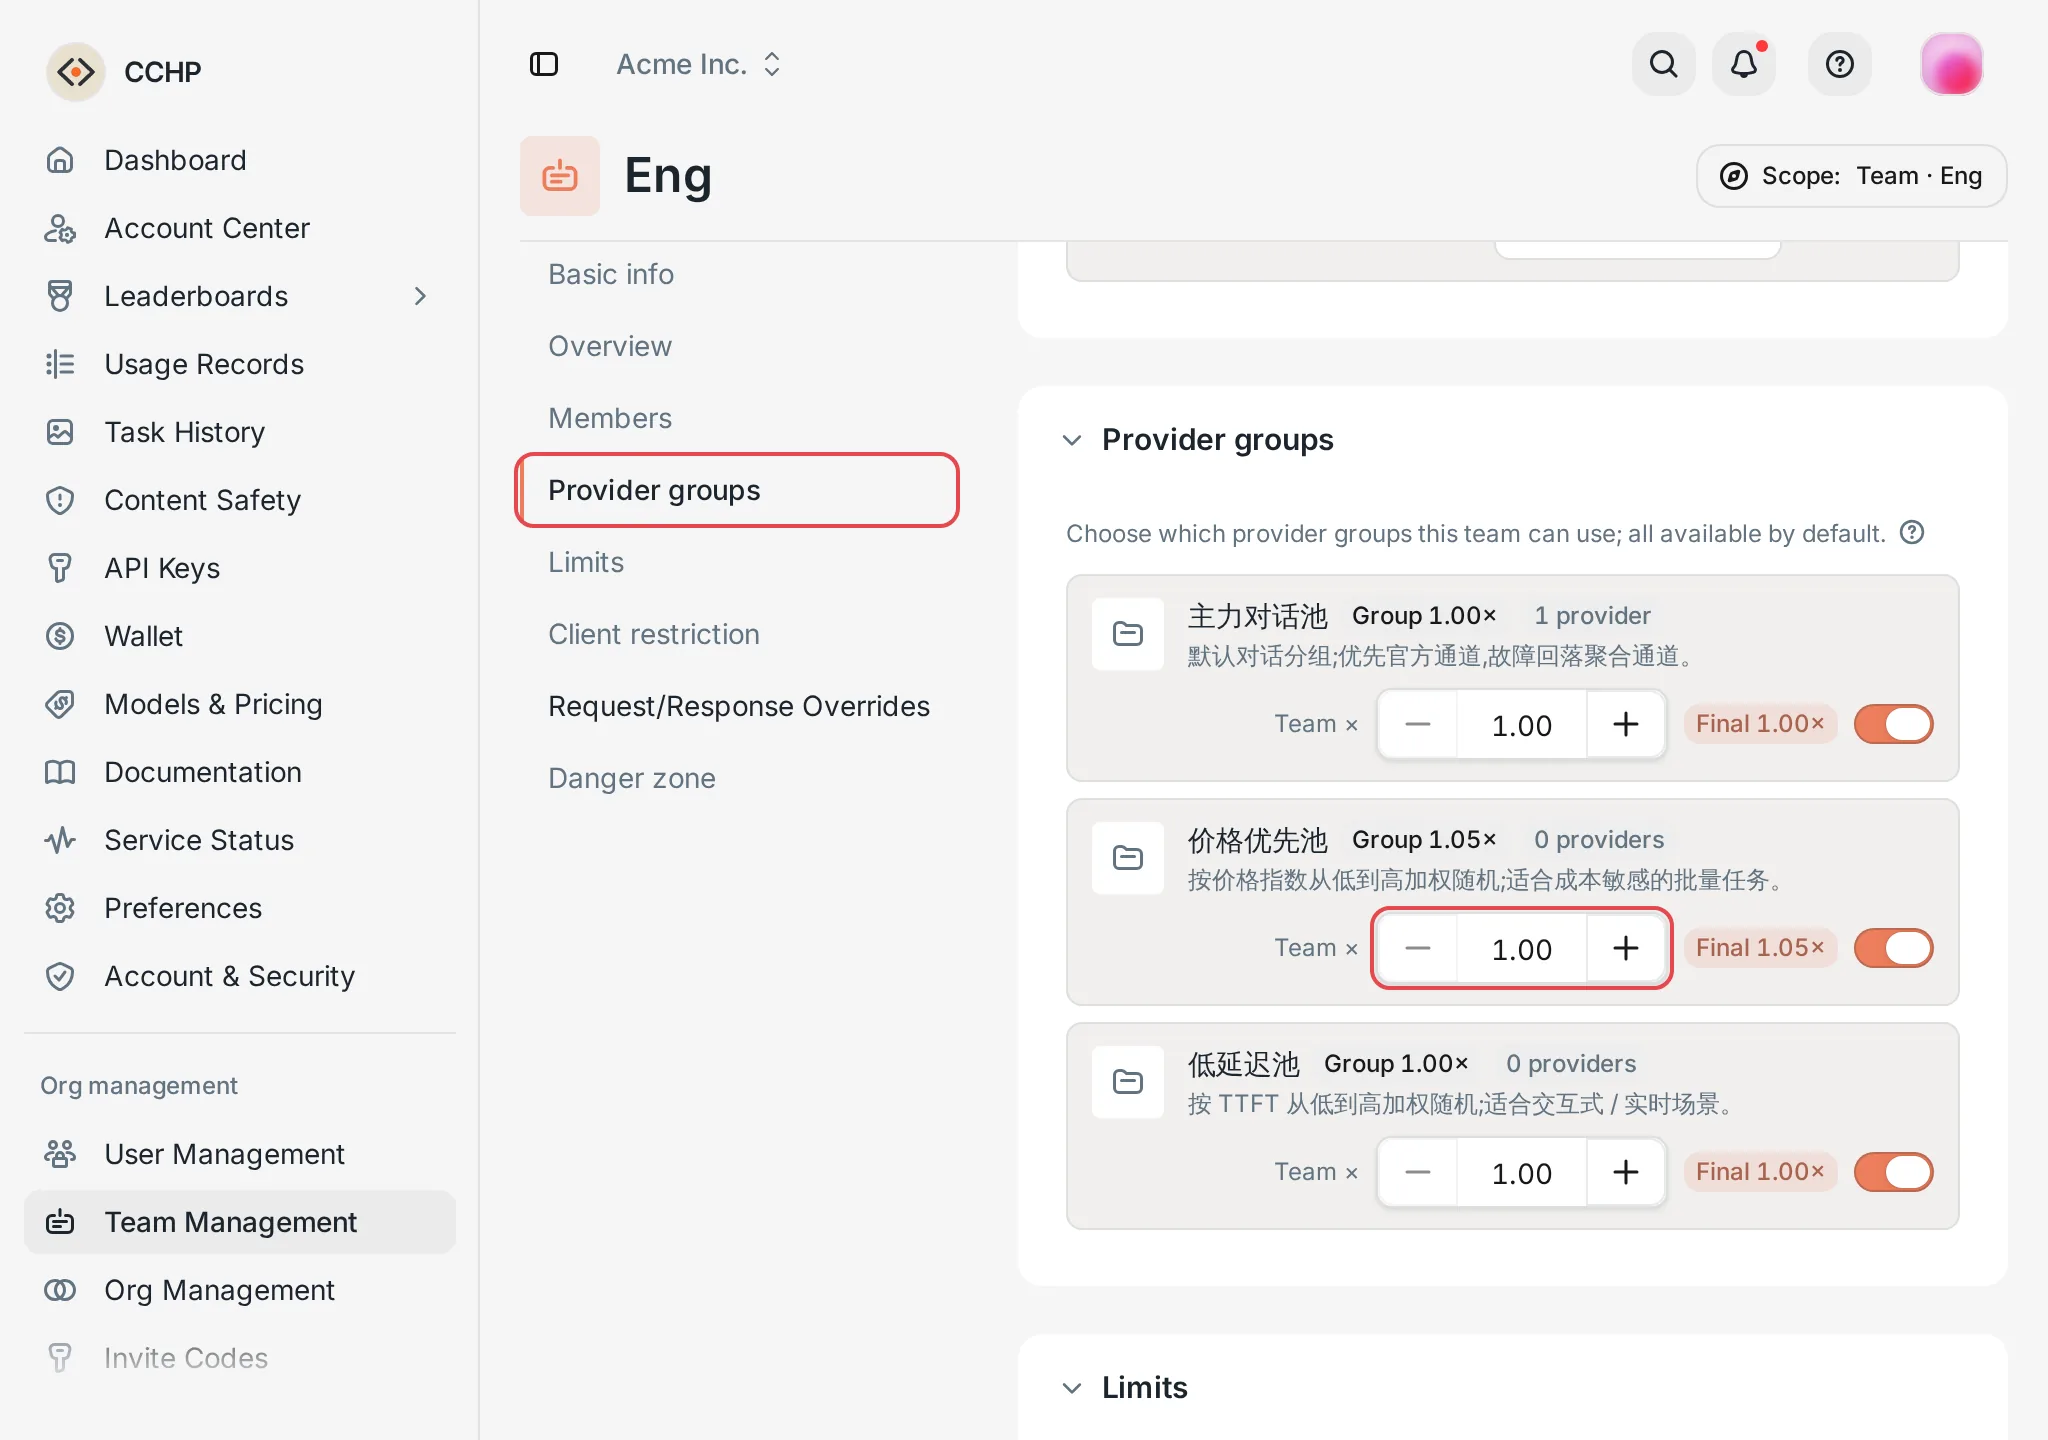Expand the Leaderboards submenu chevron
This screenshot has width=2048, height=1440.
(420, 296)
